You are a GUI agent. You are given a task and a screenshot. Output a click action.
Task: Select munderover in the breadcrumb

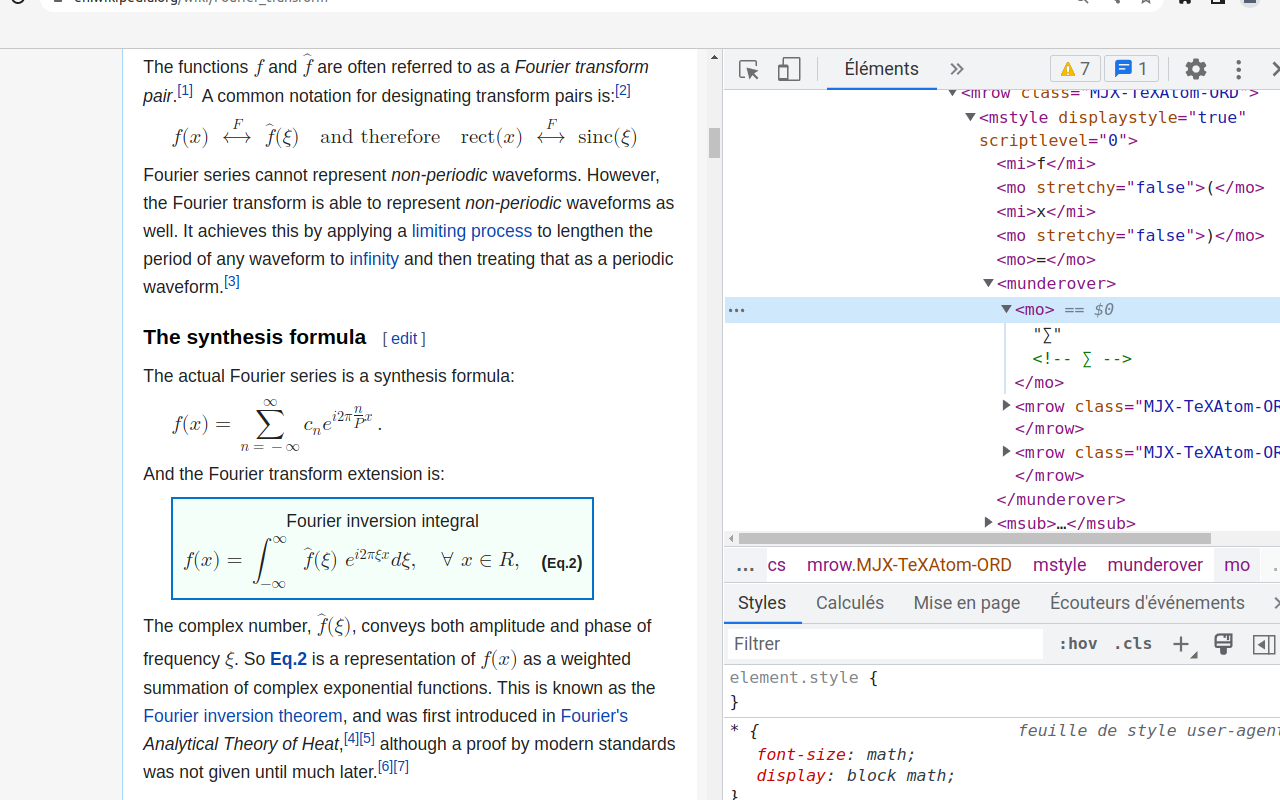click(x=1155, y=565)
